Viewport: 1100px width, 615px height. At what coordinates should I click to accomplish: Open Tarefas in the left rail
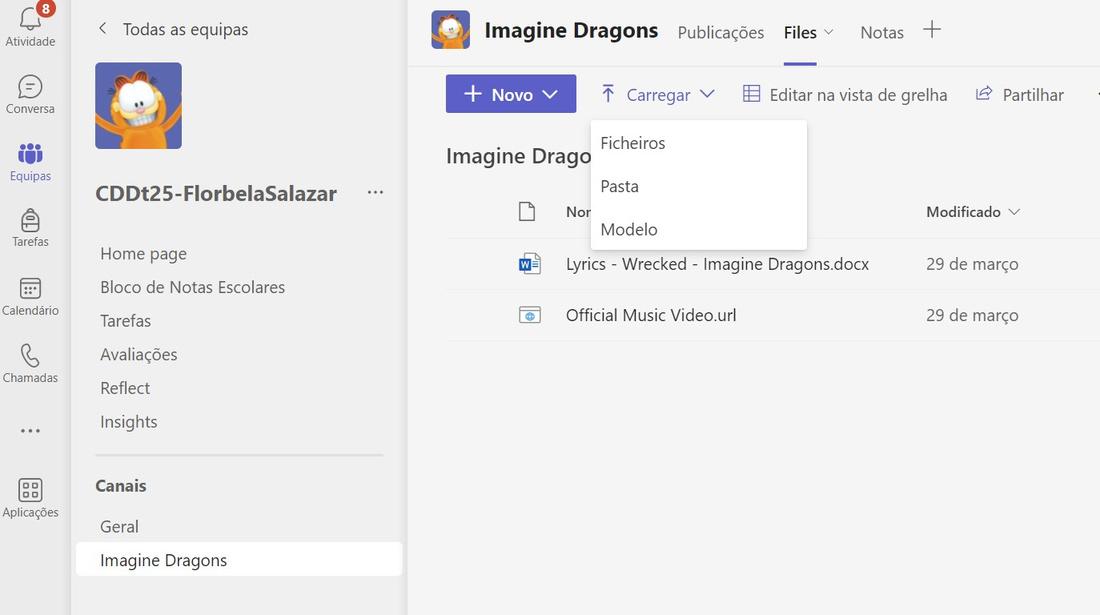[x=30, y=221]
